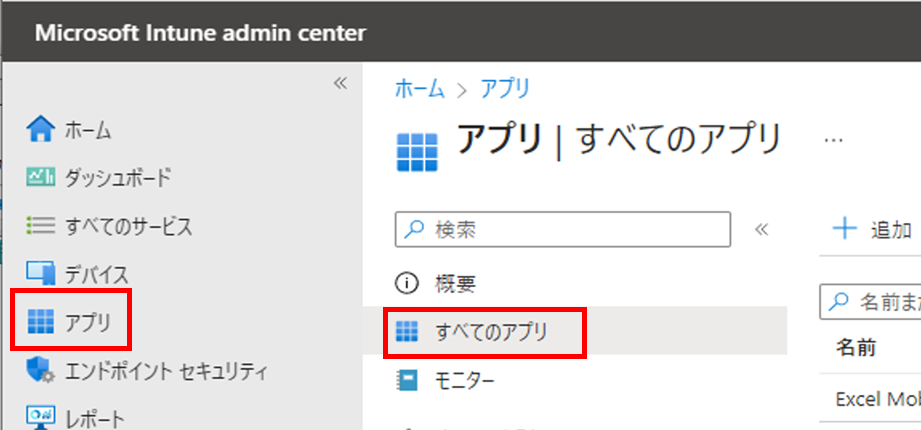The image size is (921, 430).
Task: Click the Dashboard chart icon
Action: tap(41, 177)
